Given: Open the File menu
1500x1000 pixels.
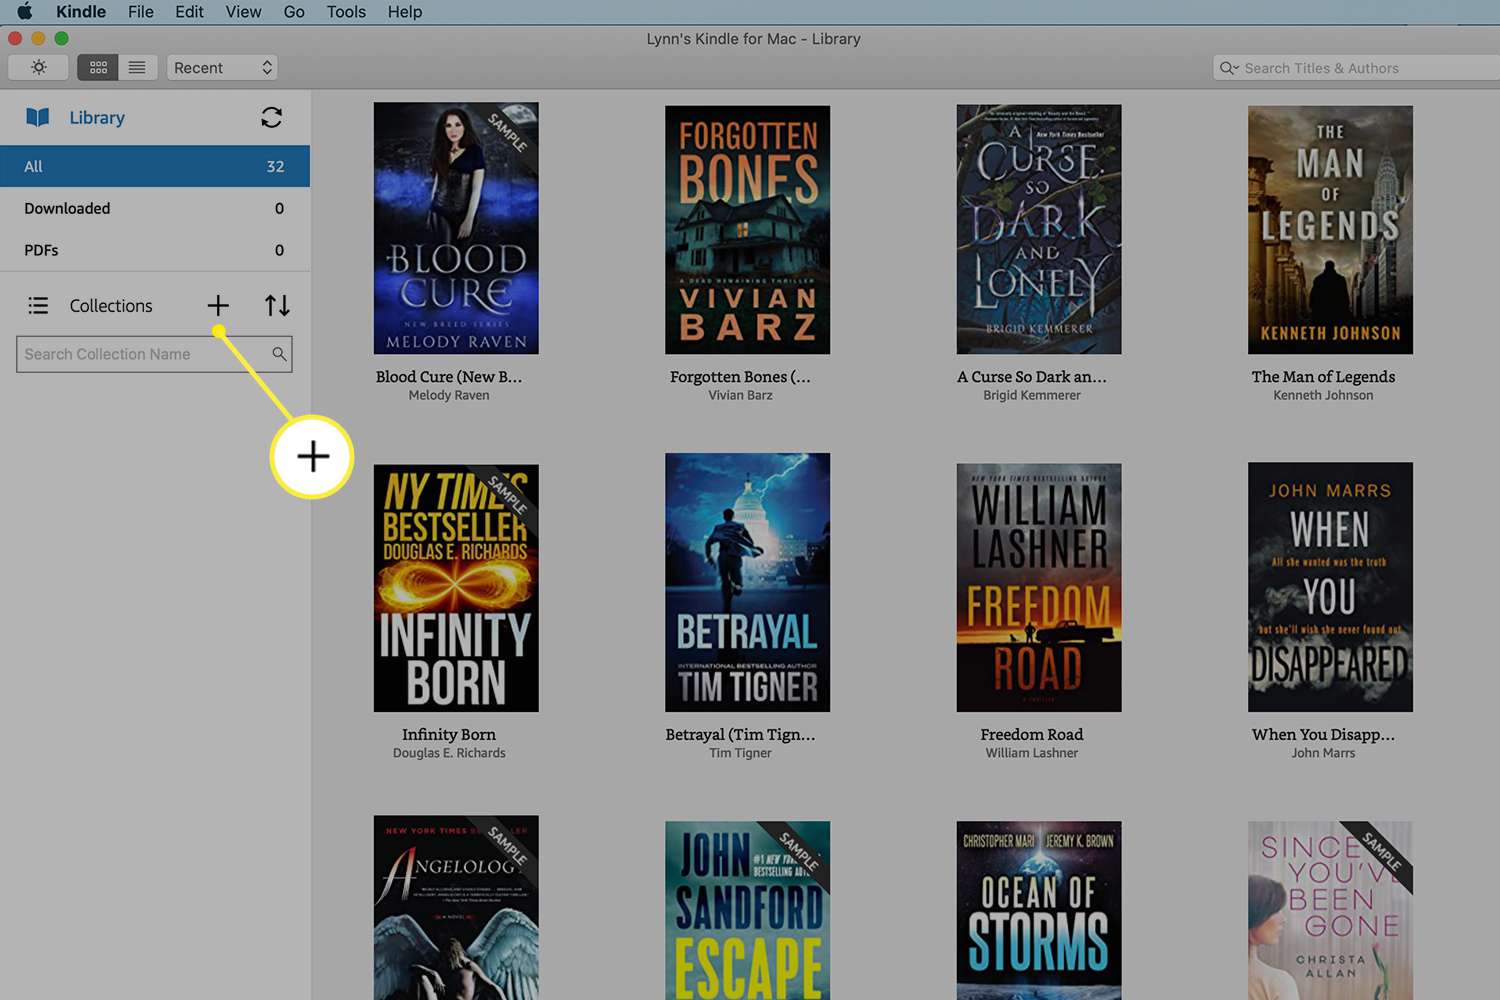Looking at the screenshot, I should pyautogui.click(x=141, y=12).
